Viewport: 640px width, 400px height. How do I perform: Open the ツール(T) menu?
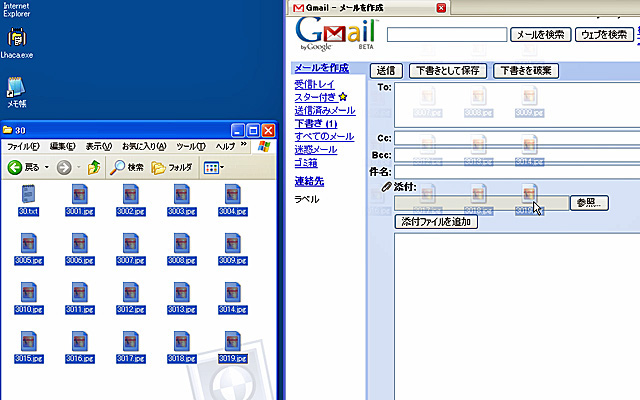191,146
